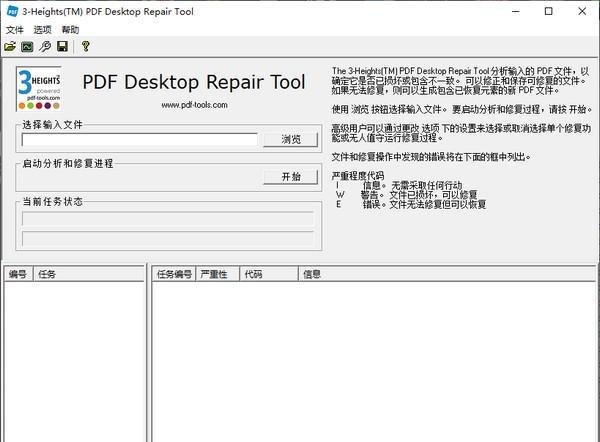
Task: Maximize the Repair Tool window
Action: click(x=548, y=11)
